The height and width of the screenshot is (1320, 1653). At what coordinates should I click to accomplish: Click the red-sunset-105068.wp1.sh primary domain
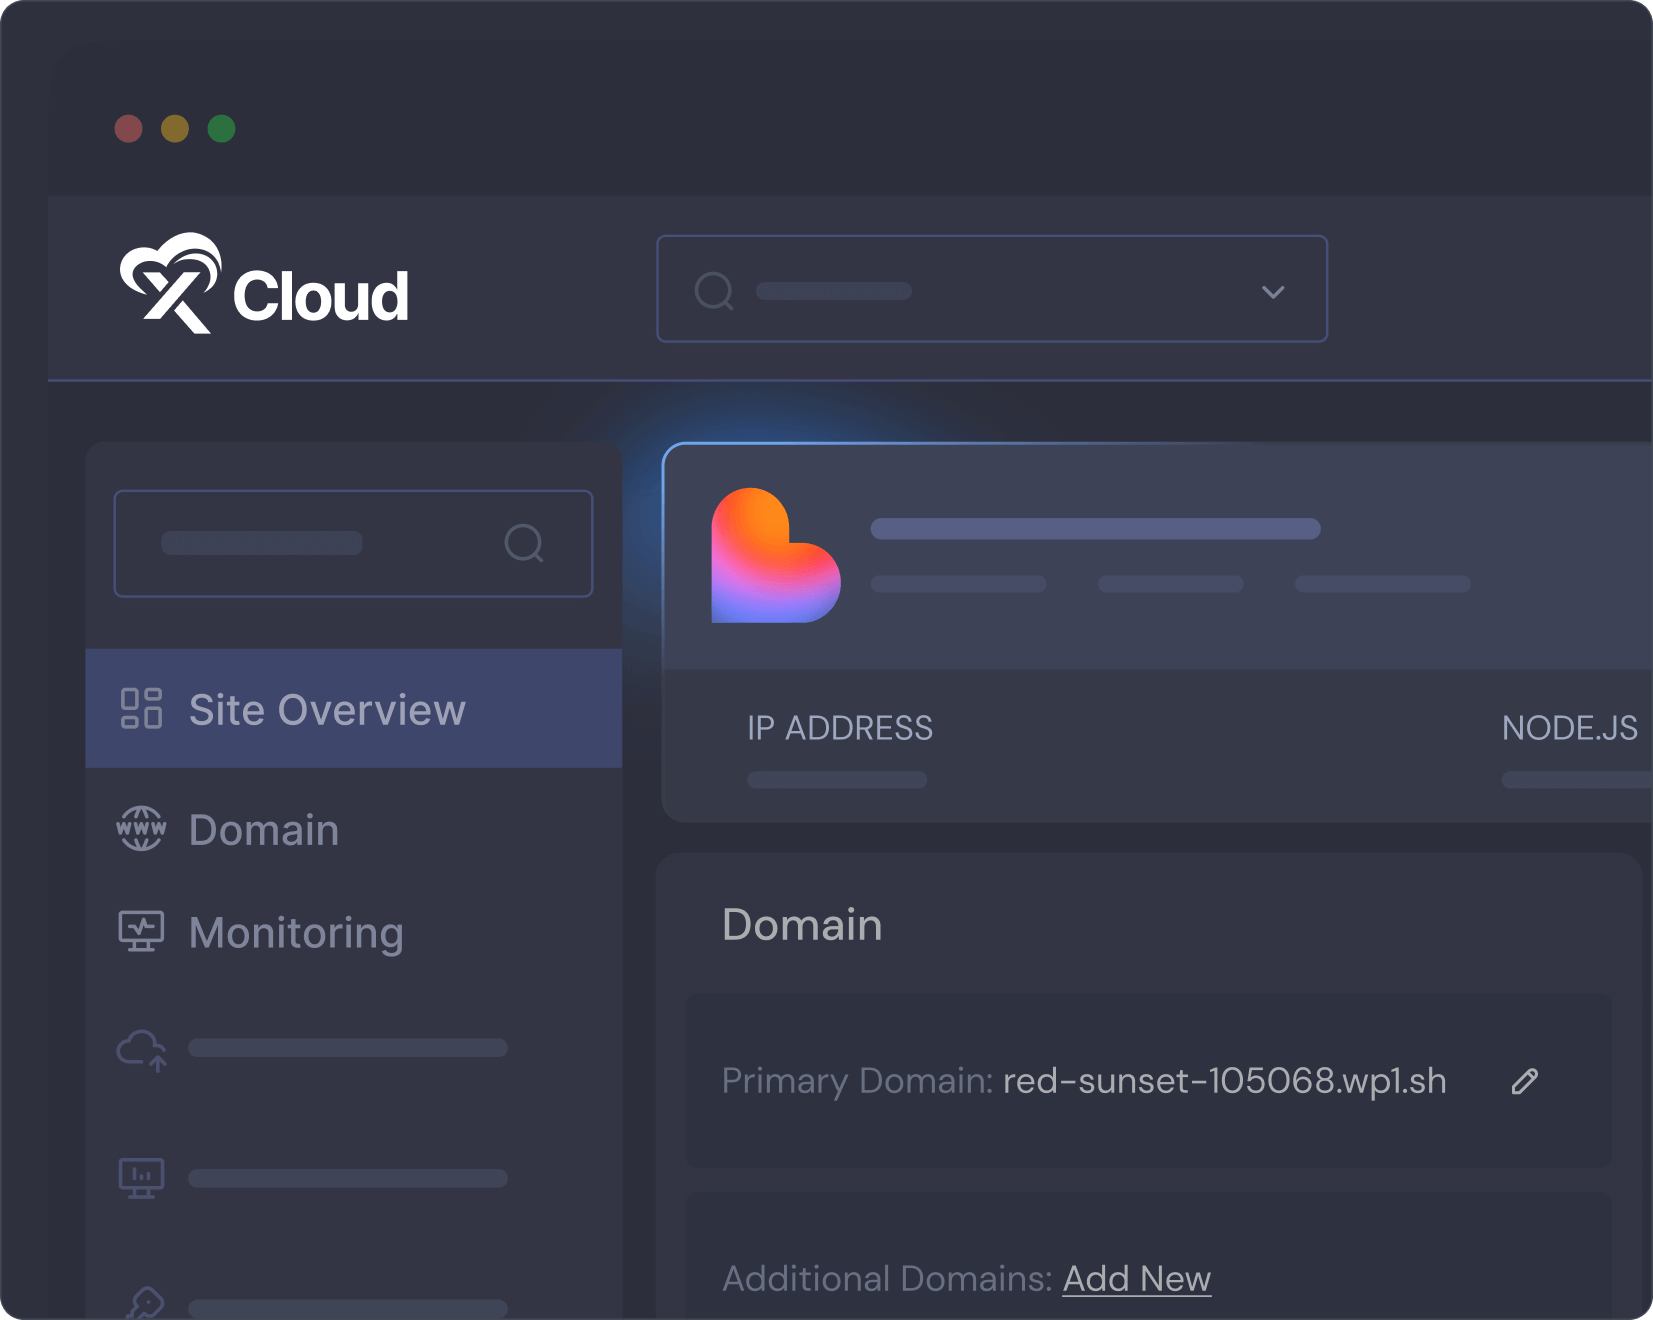click(x=1224, y=1081)
